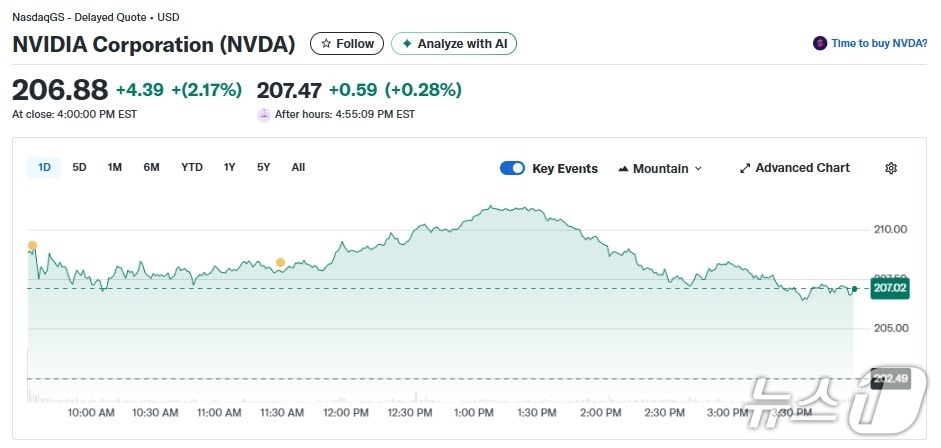Click the after hours moon icon
This screenshot has height=448, width=941.
coord(264,114)
